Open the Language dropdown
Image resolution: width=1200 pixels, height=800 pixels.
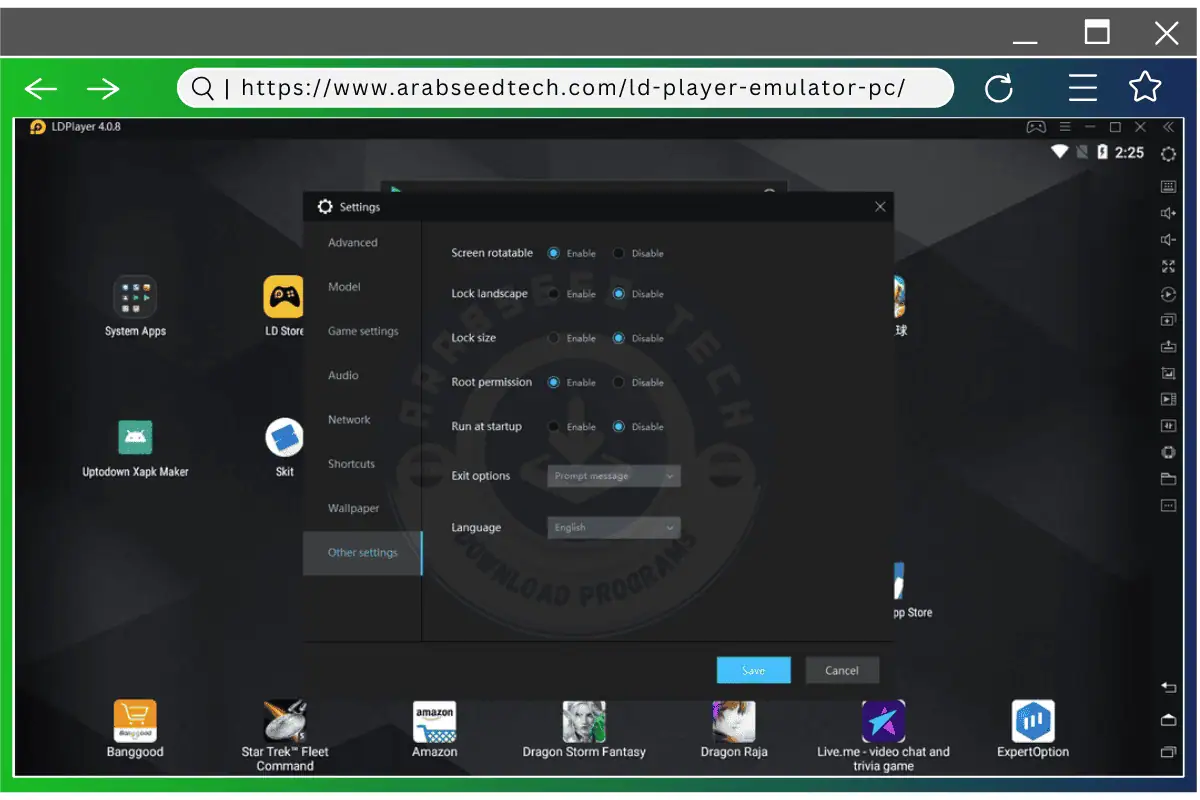(x=614, y=528)
